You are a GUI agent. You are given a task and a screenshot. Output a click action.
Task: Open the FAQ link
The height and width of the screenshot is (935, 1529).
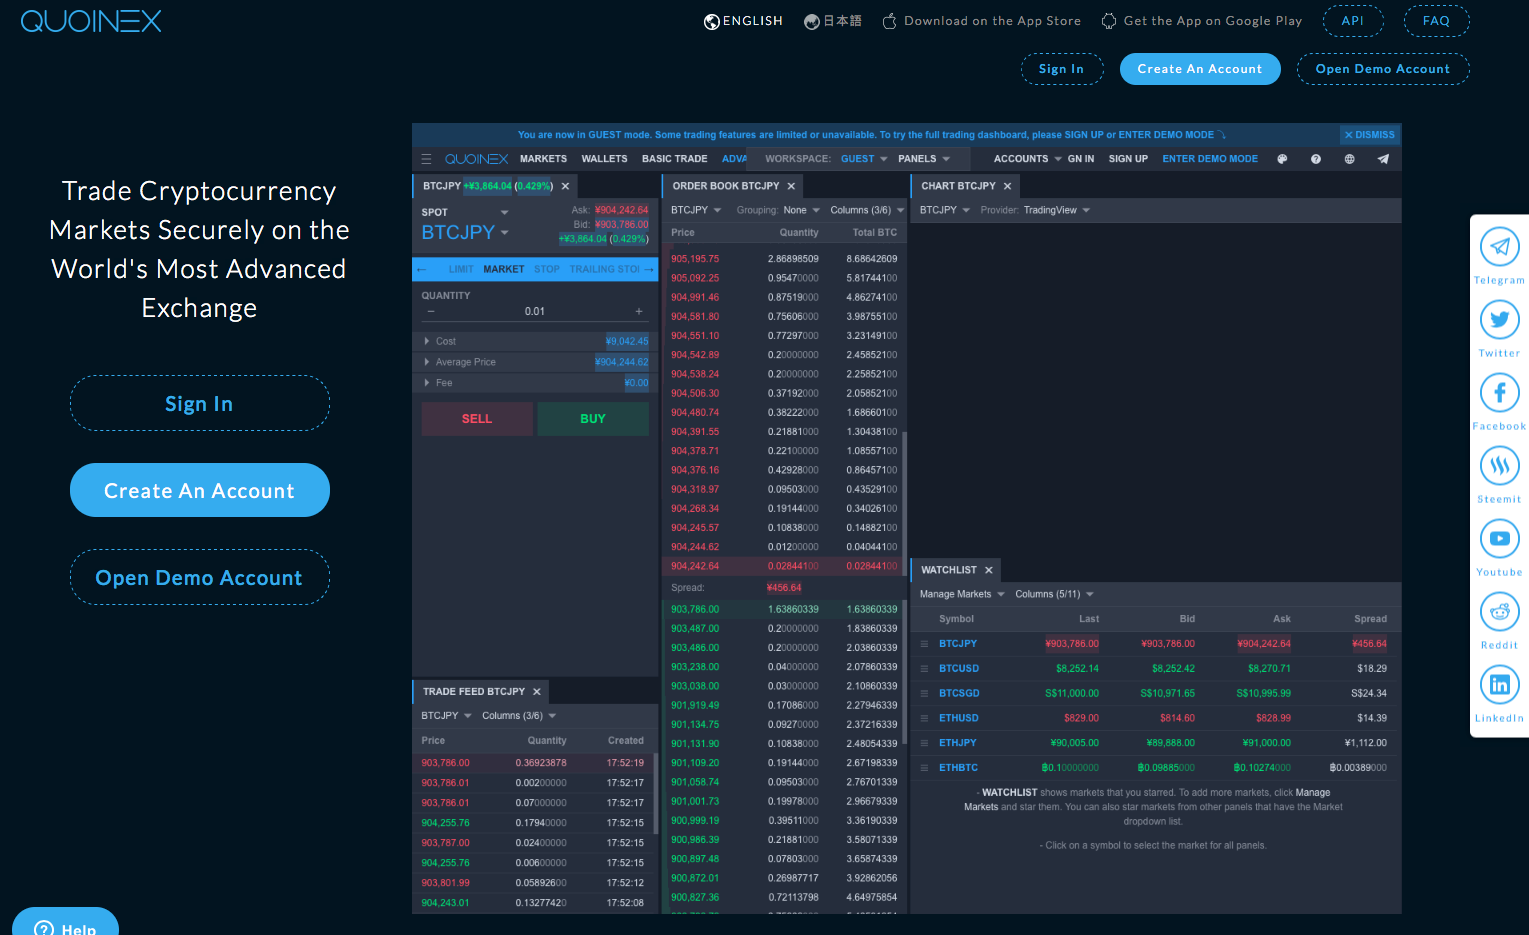tap(1436, 21)
